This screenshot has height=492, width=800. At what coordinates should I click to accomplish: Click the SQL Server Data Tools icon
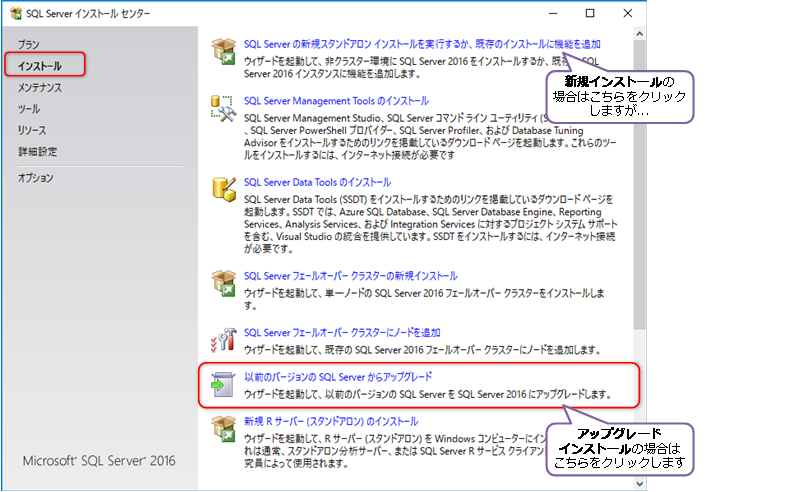224,189
